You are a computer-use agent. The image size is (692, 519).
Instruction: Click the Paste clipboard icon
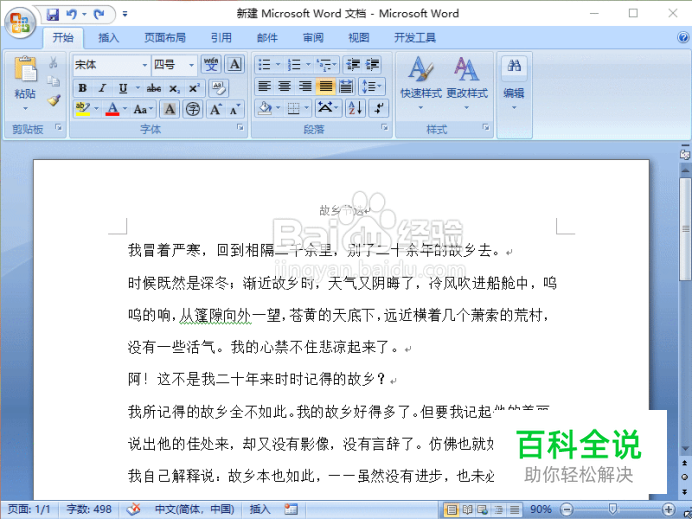point(25,69)
